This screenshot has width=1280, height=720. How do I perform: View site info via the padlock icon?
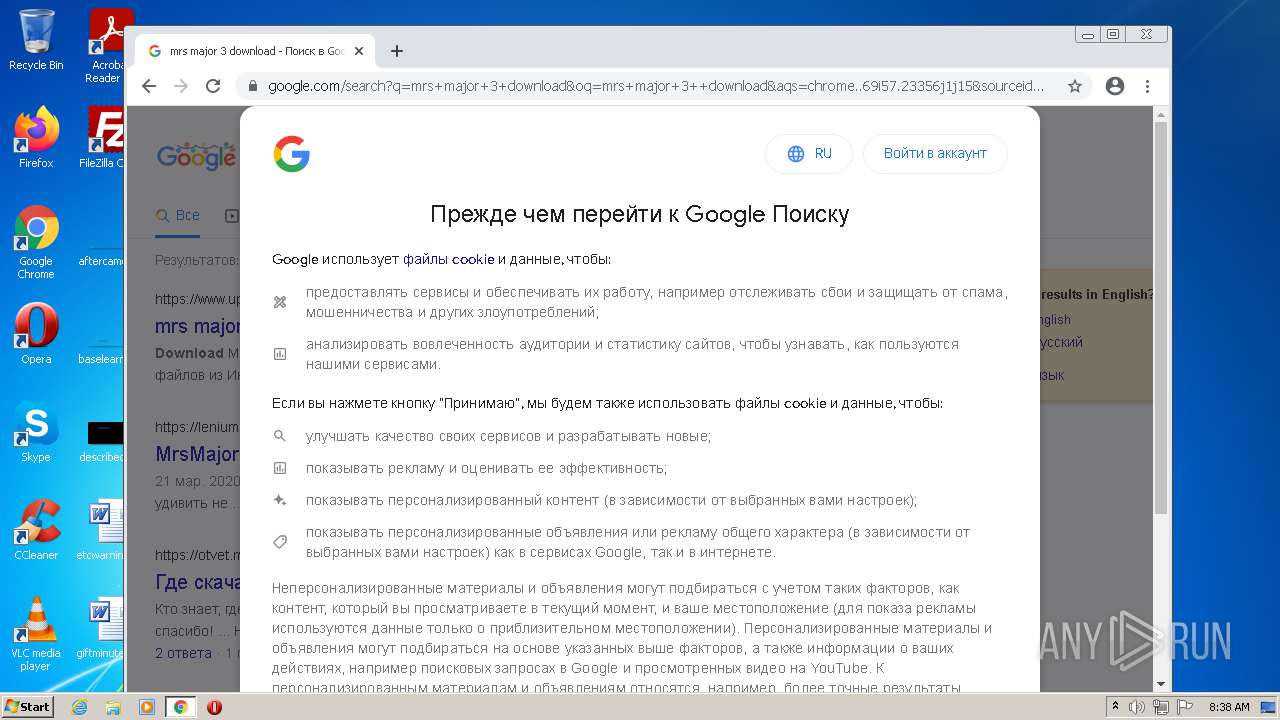coord(253,86)
